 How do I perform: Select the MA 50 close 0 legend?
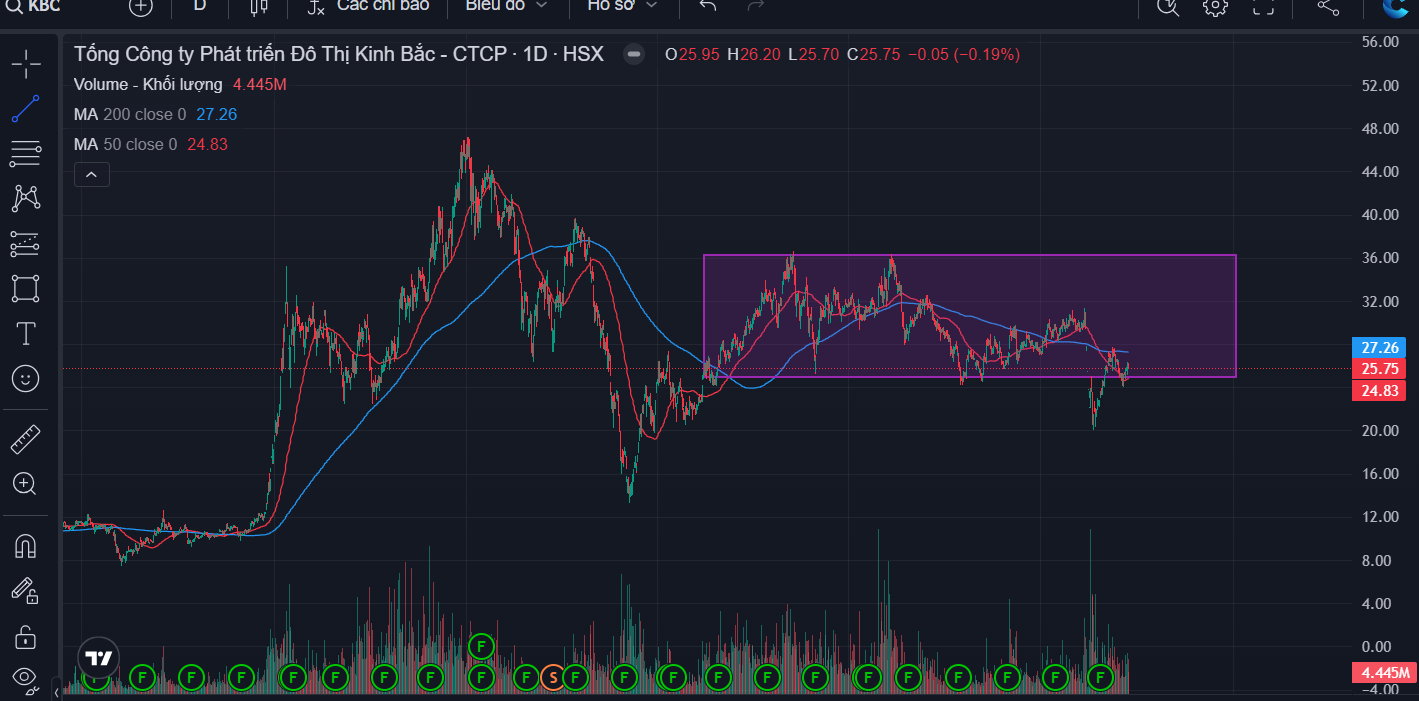tap(125, 144)
